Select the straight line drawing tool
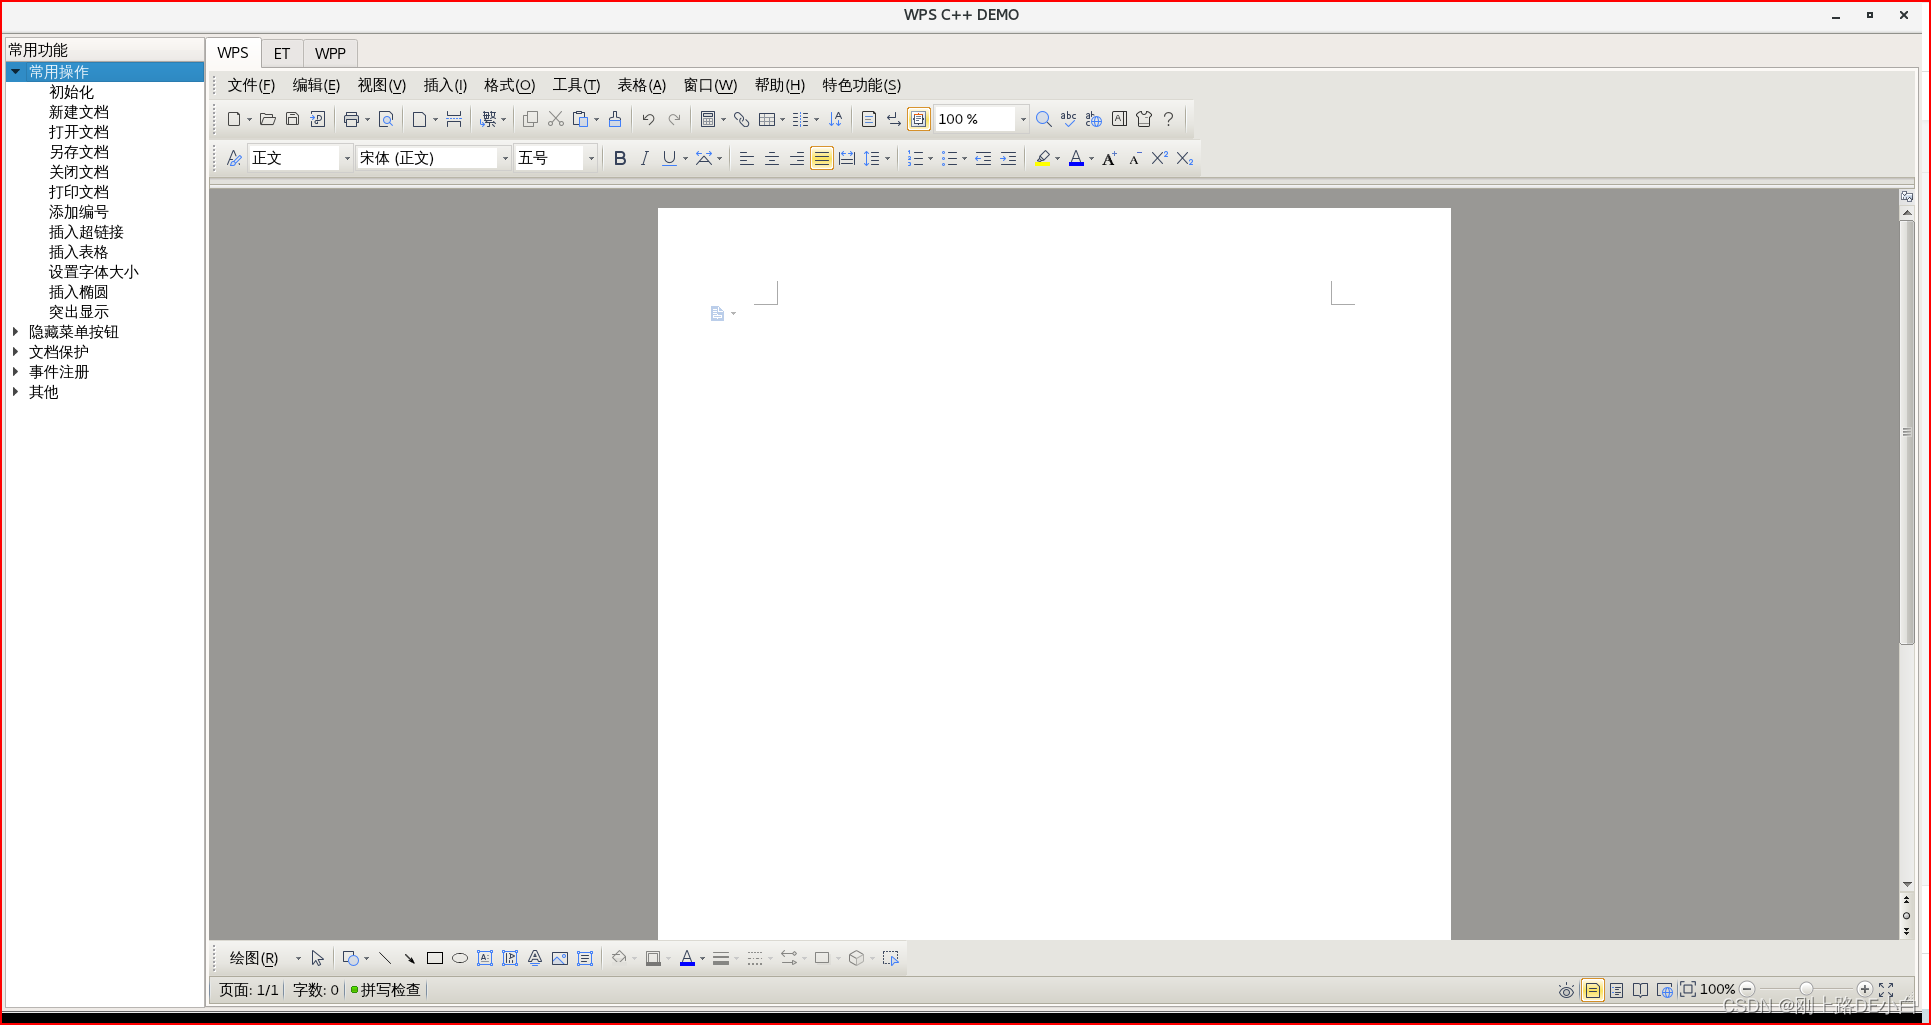This screenshot has width=1931, height=1025. point(384,958)
